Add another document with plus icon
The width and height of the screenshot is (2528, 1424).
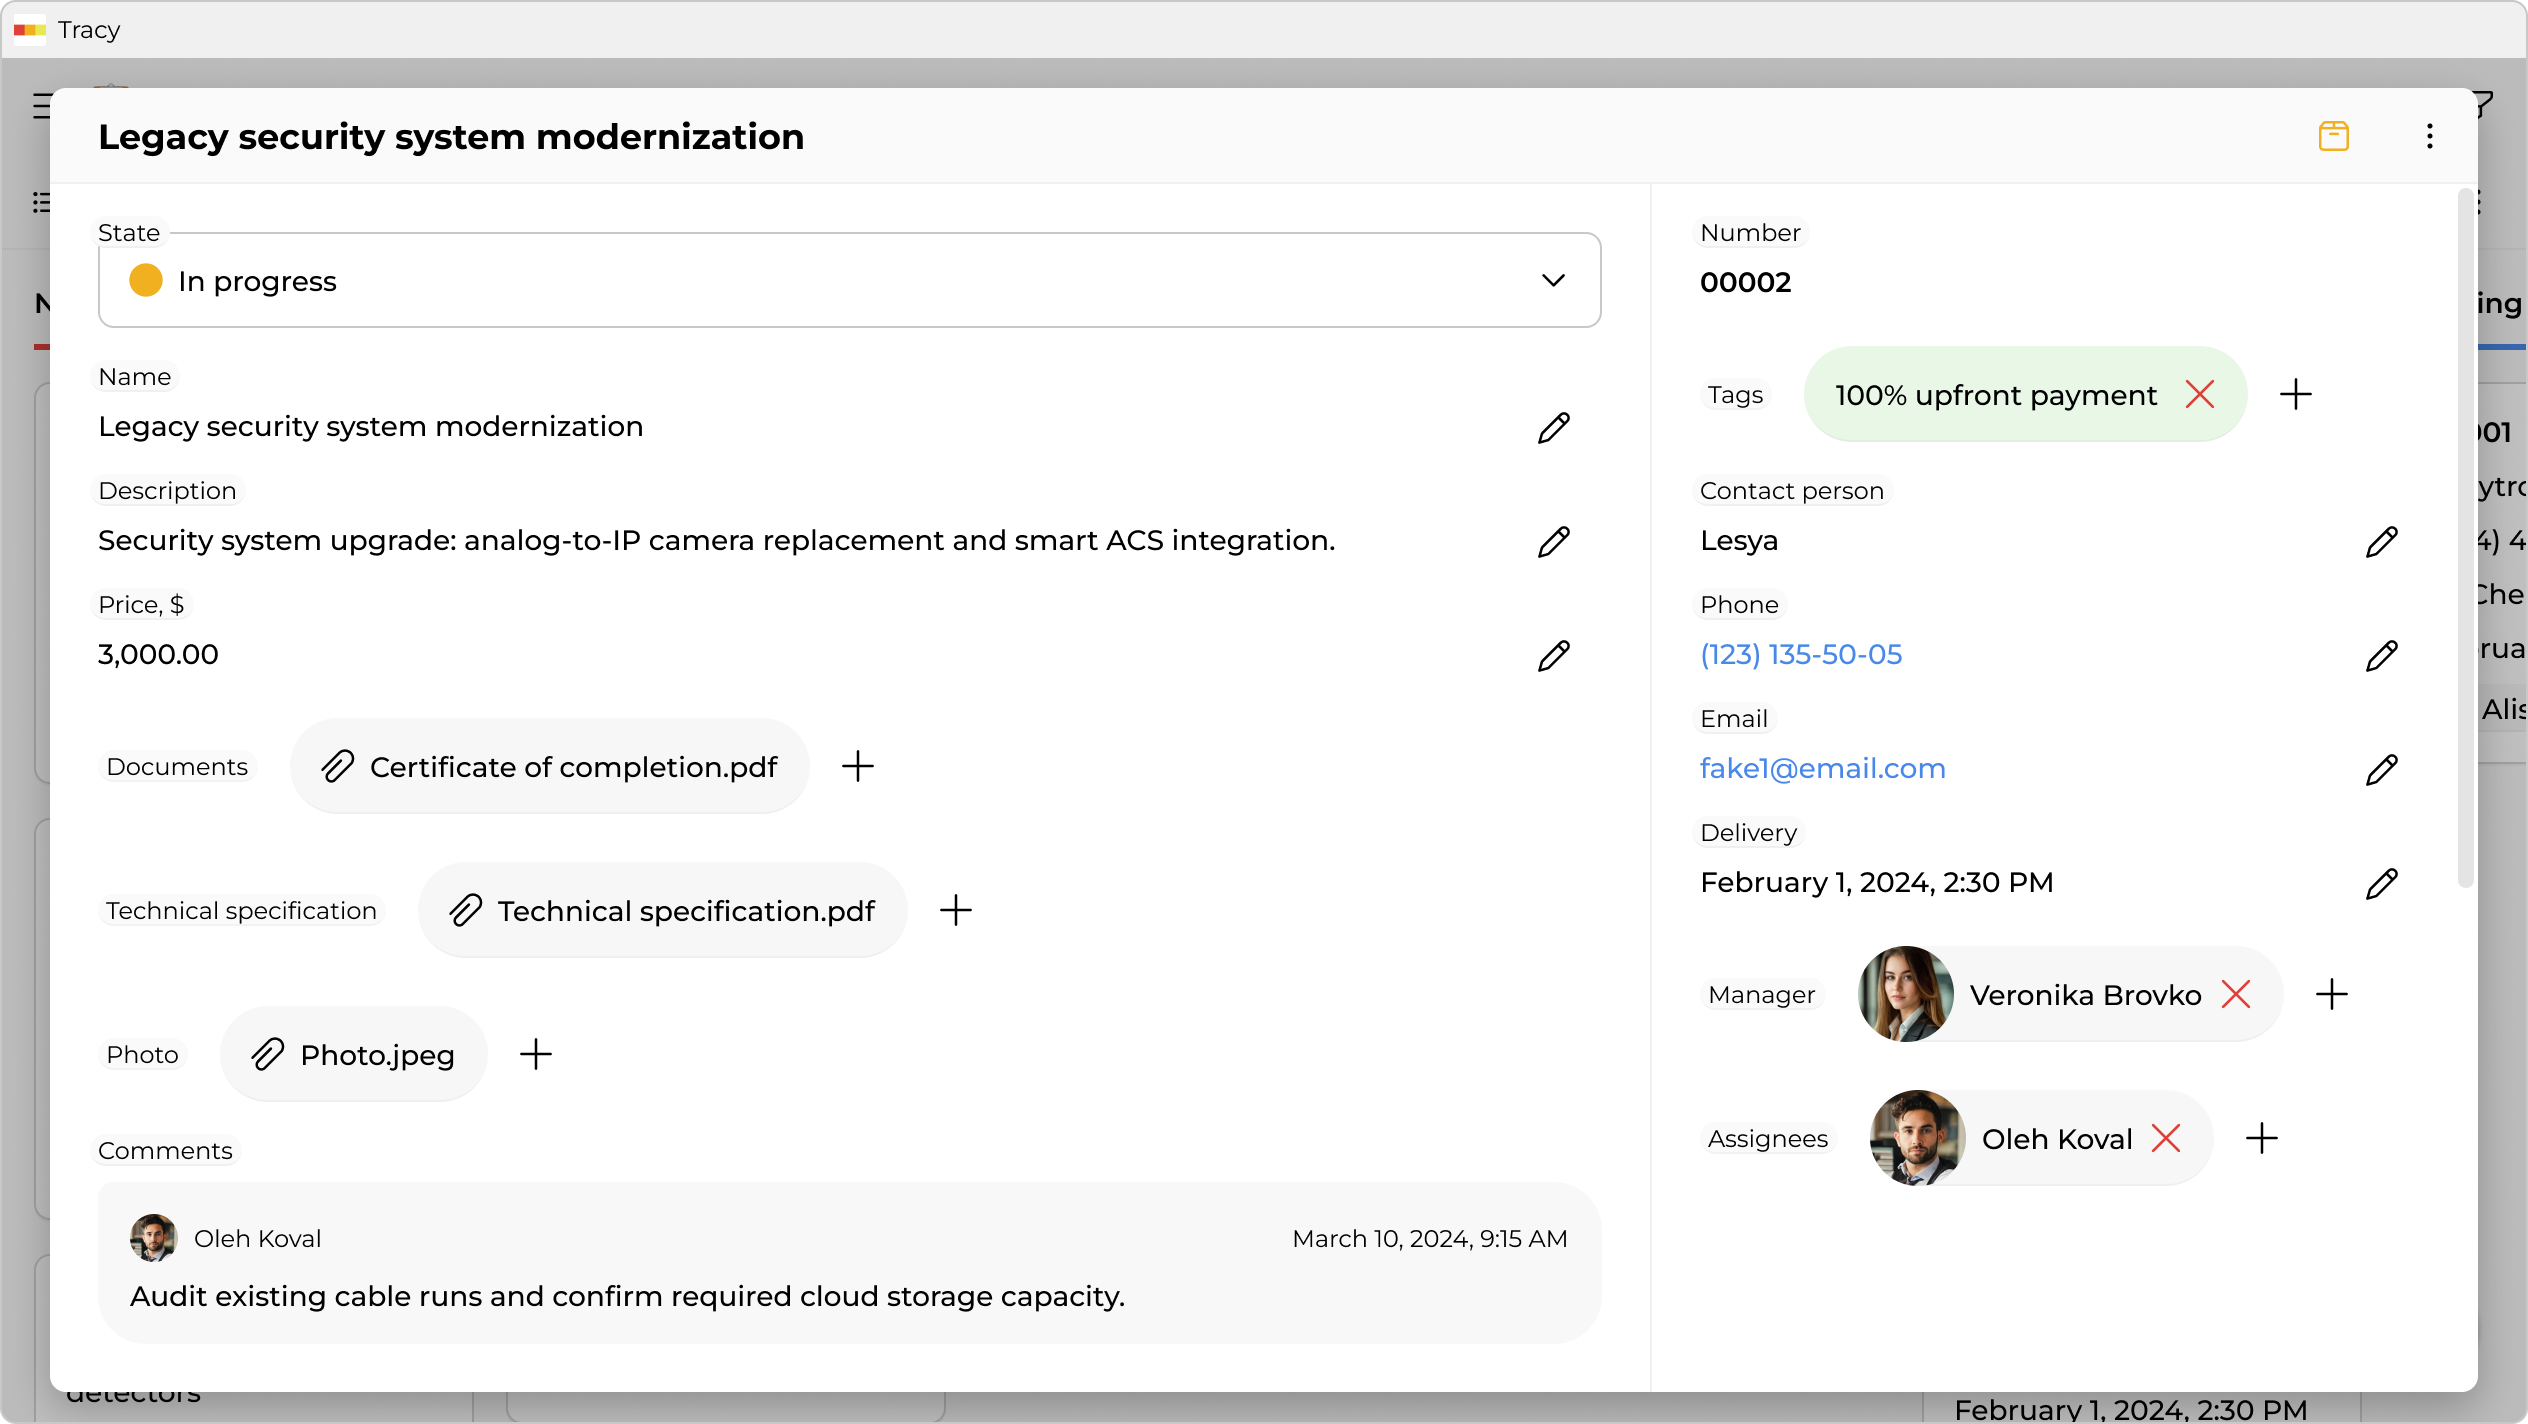point(857,767)
